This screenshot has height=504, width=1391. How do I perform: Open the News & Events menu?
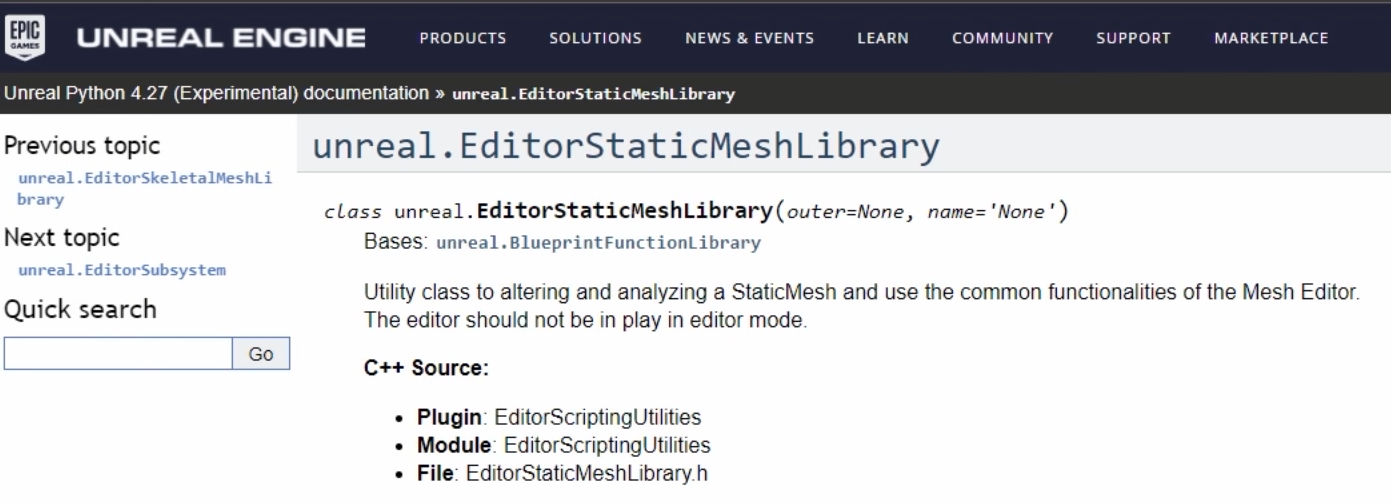[x=750, y=39]
